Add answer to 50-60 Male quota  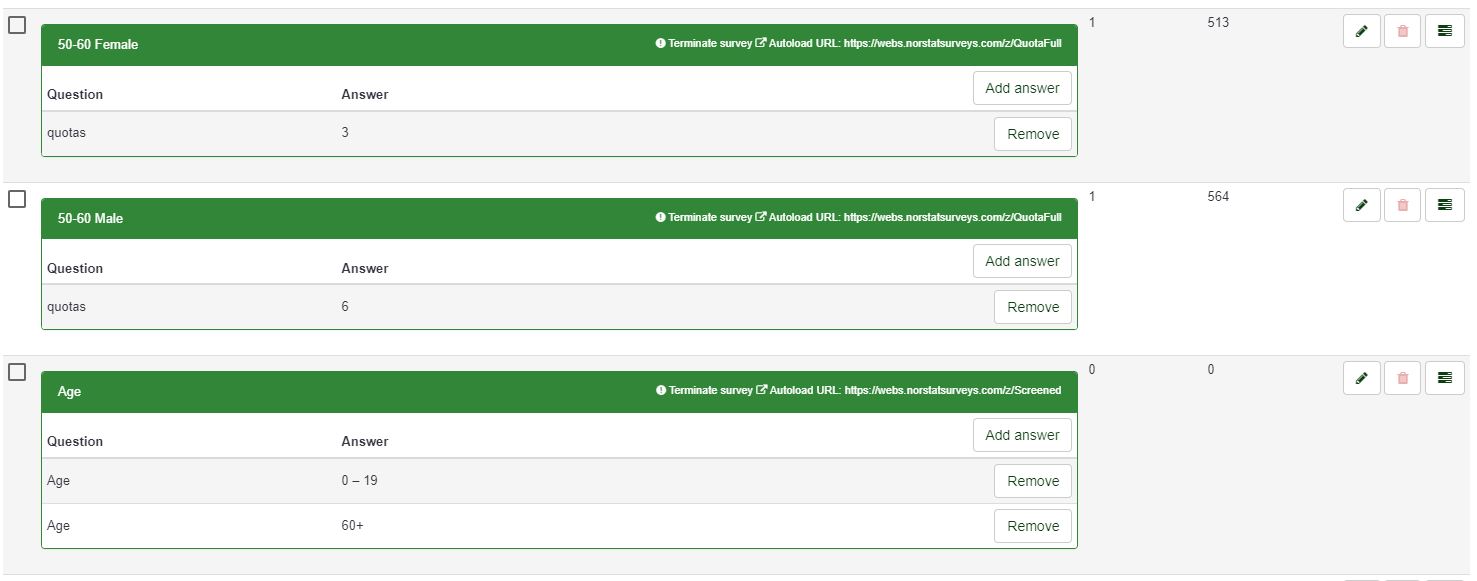(x=1022, y=261)
